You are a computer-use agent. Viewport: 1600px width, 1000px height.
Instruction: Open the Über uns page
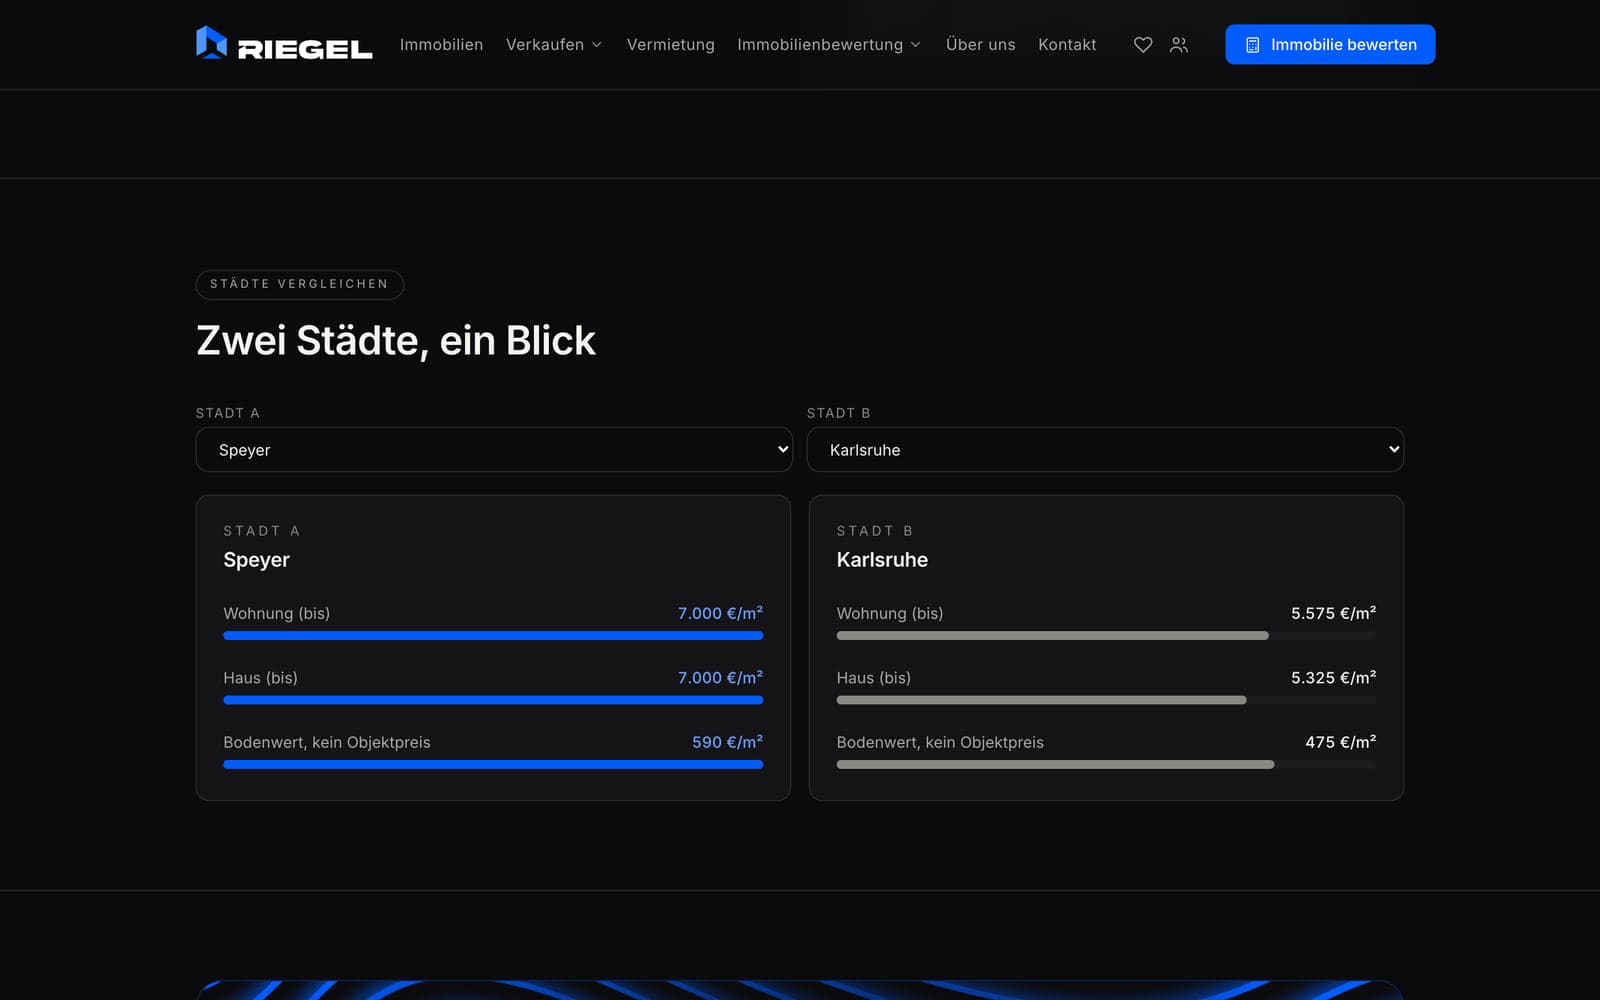[980, 45]
